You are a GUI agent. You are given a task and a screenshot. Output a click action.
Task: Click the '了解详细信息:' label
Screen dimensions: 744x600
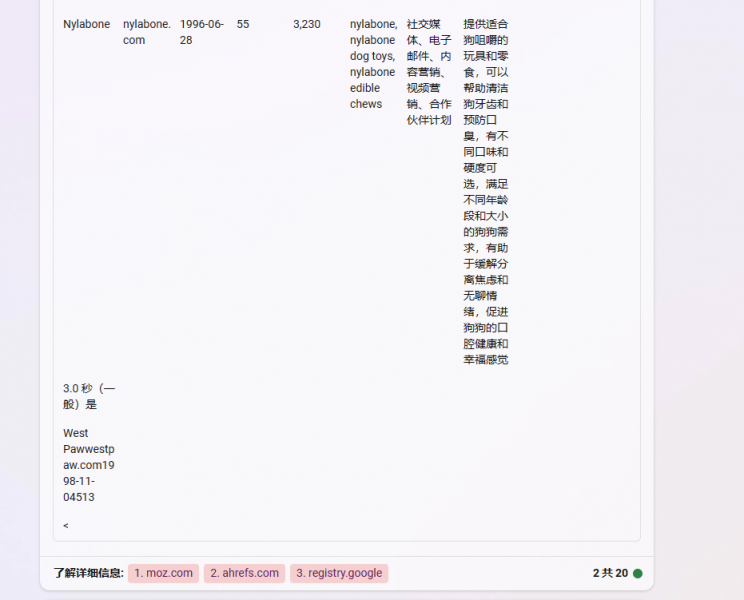[89, 573]
